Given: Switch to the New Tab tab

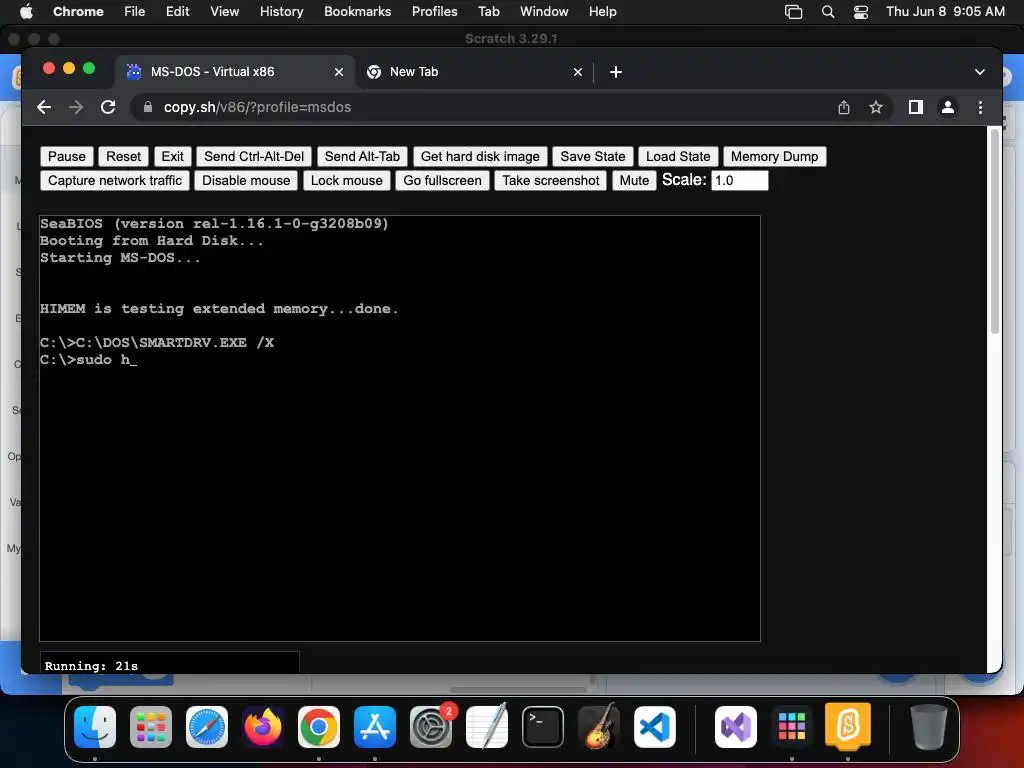Looking at the screenshot, I should tap(473, 72).
